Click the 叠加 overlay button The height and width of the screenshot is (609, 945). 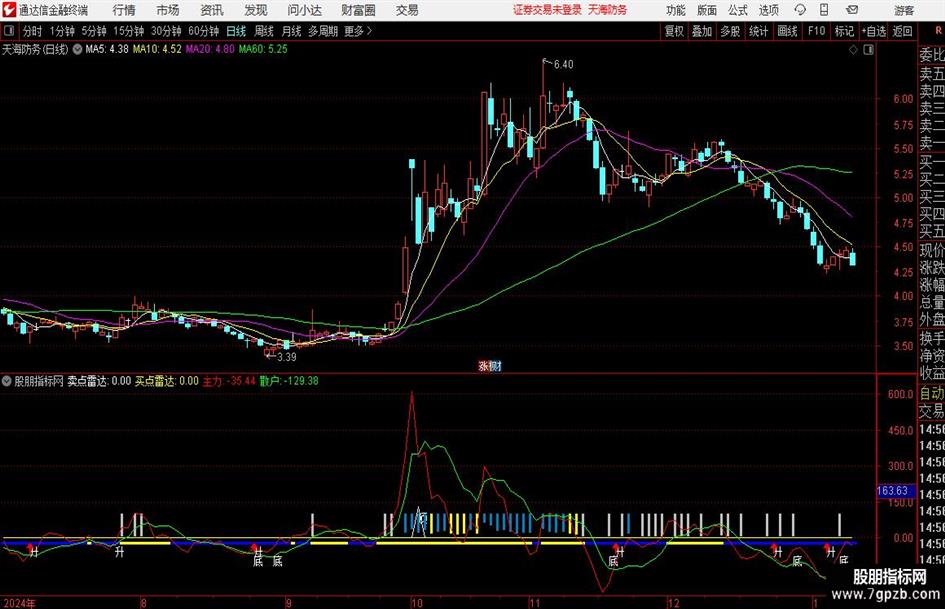click(x=702, y=31)
